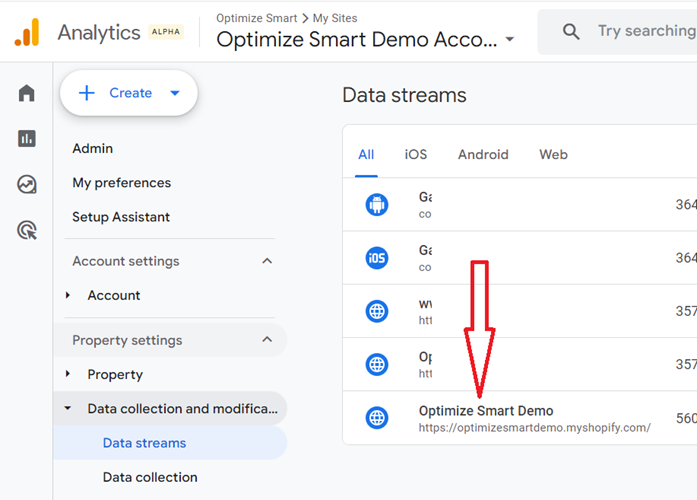Expand the Property tree item

tap(68, 374)
